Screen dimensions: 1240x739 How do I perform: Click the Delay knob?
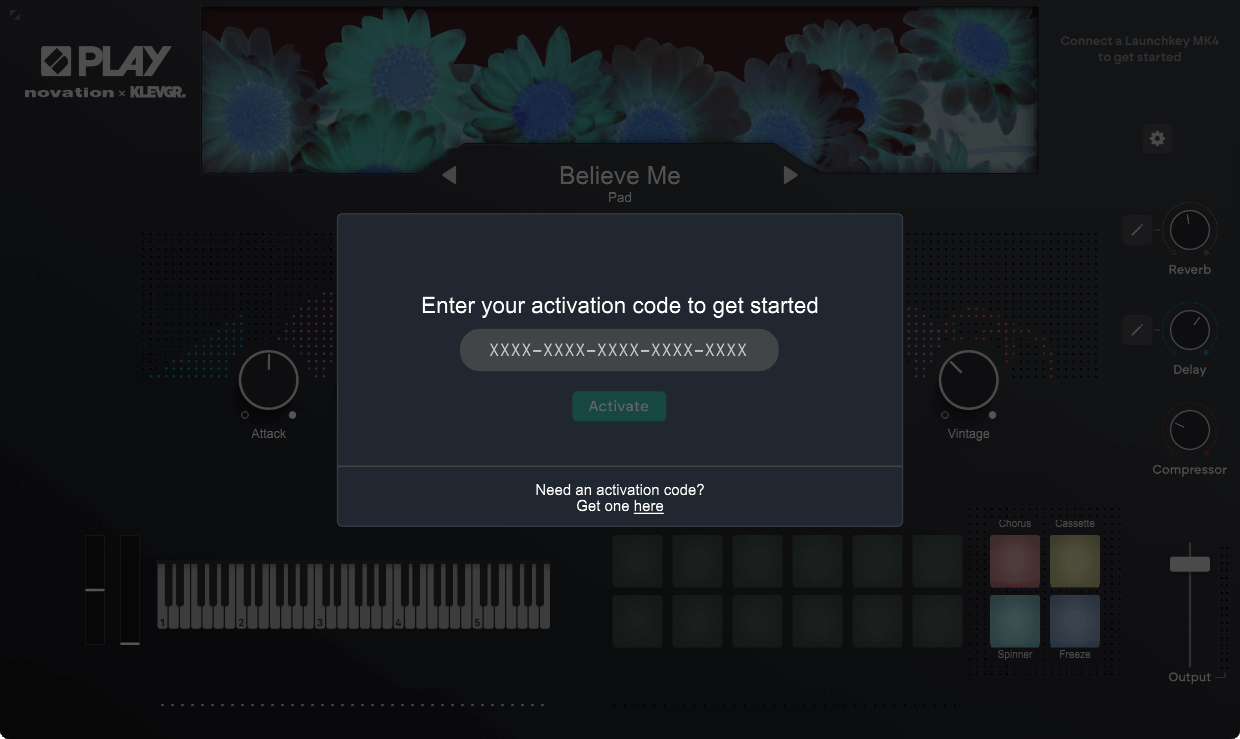[1189, 330]
